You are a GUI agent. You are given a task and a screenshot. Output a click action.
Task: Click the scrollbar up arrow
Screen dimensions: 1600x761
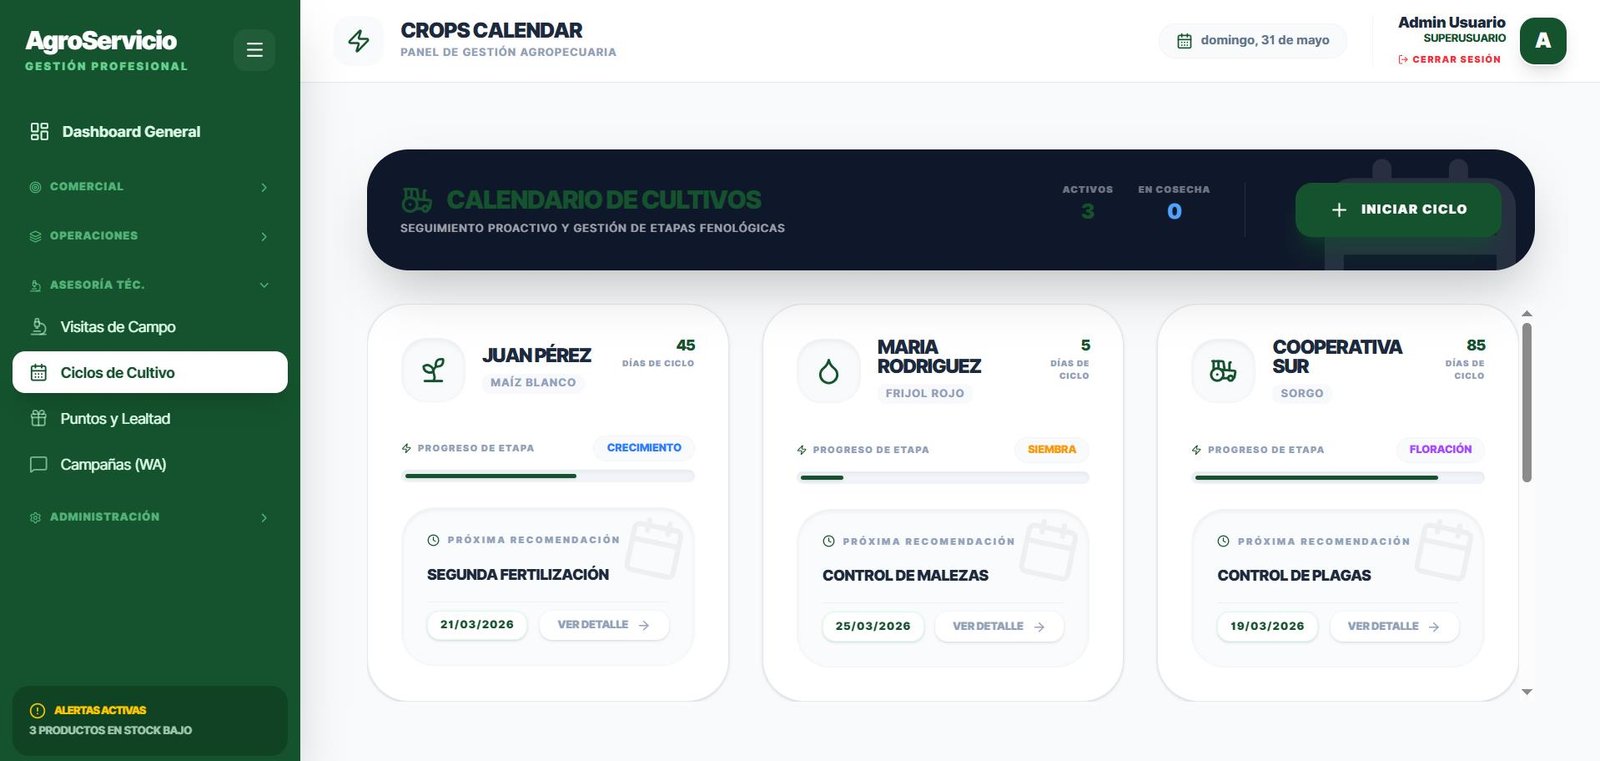[1527, 314]
